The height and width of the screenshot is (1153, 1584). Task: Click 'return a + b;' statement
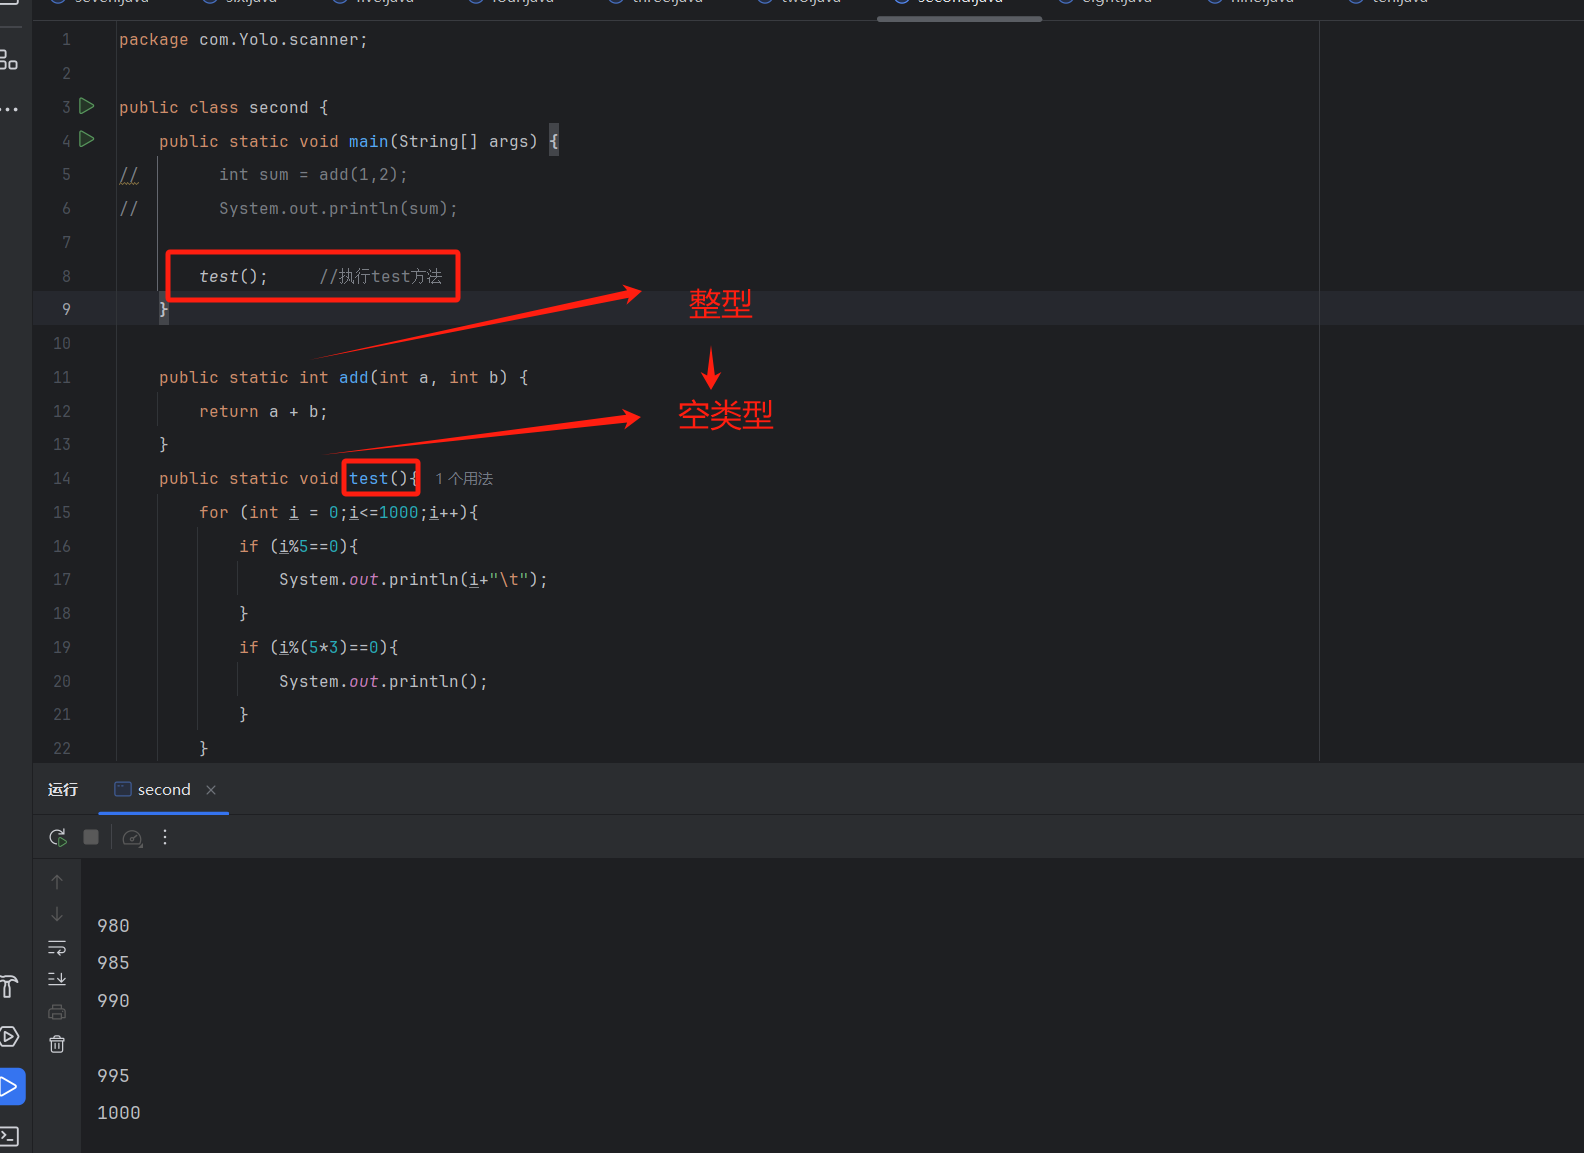point(263,412)
